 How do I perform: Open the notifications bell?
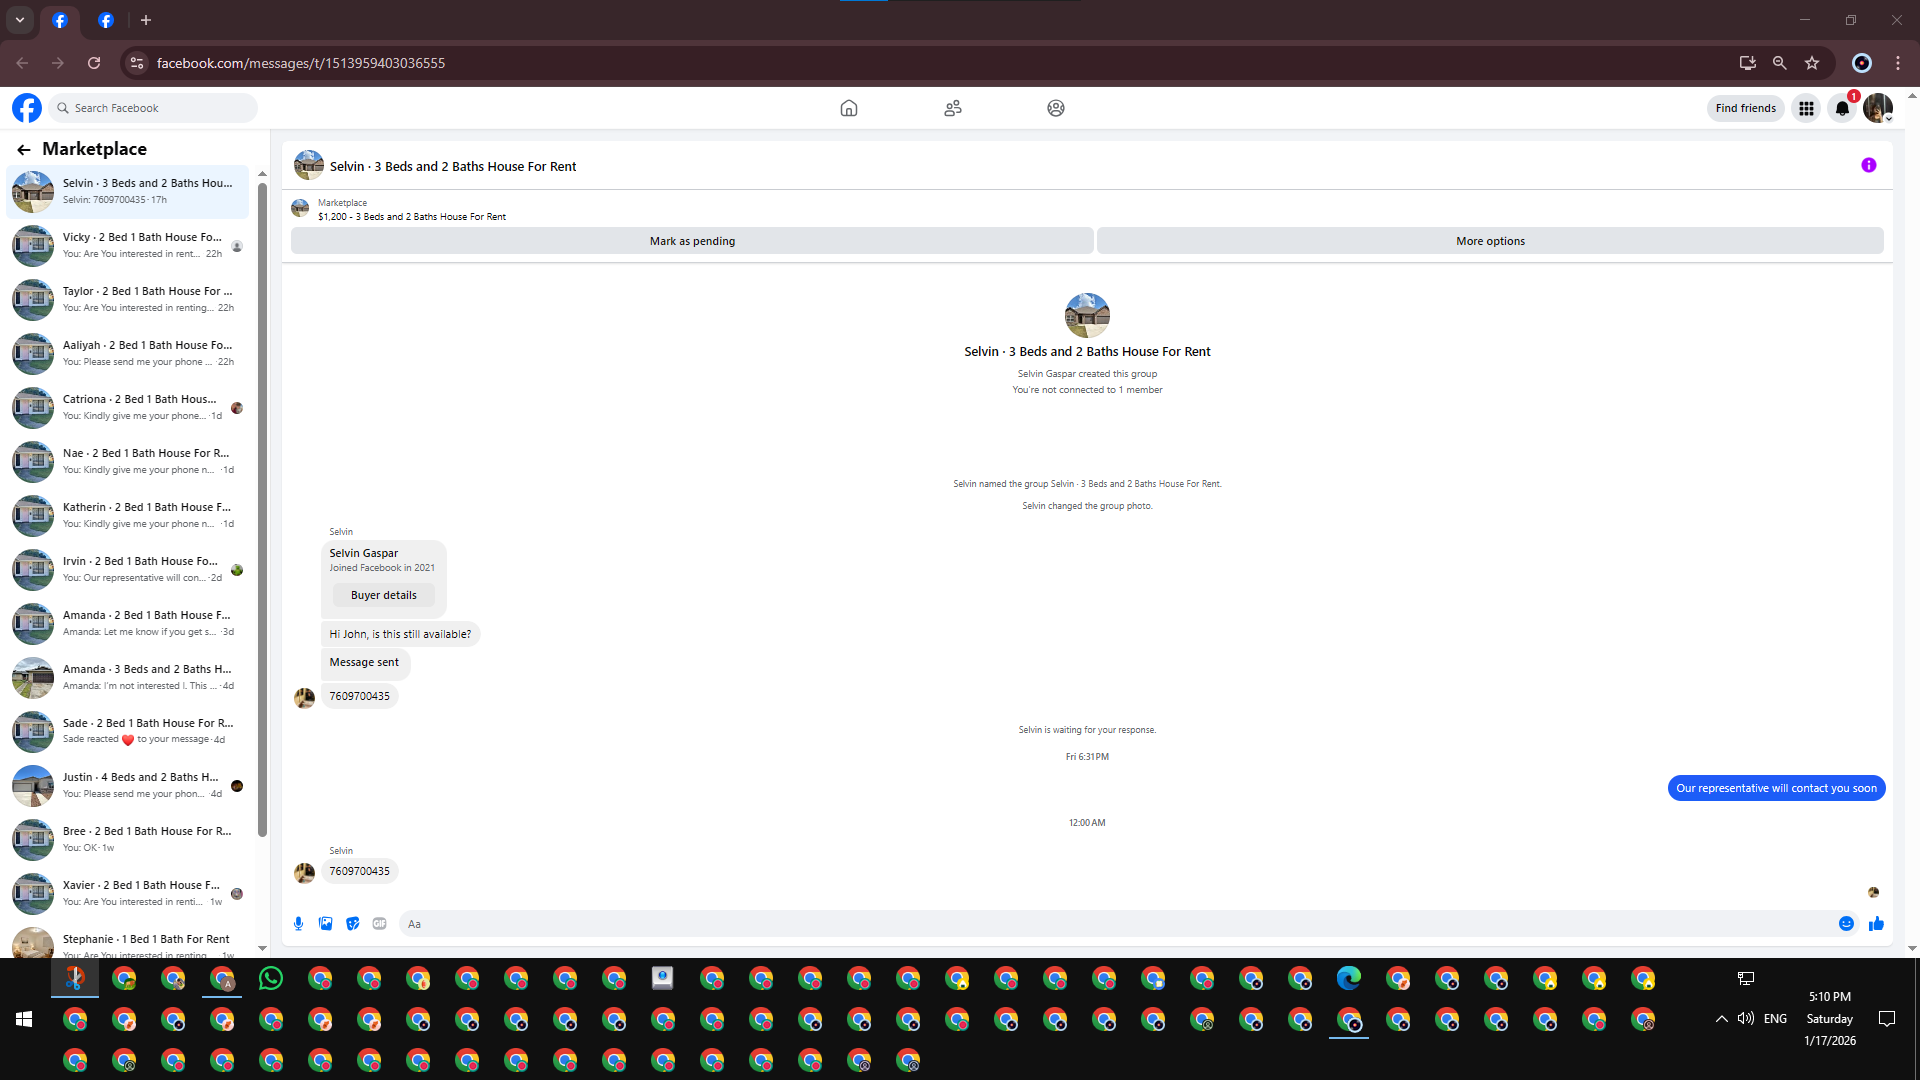(1841, 108)
